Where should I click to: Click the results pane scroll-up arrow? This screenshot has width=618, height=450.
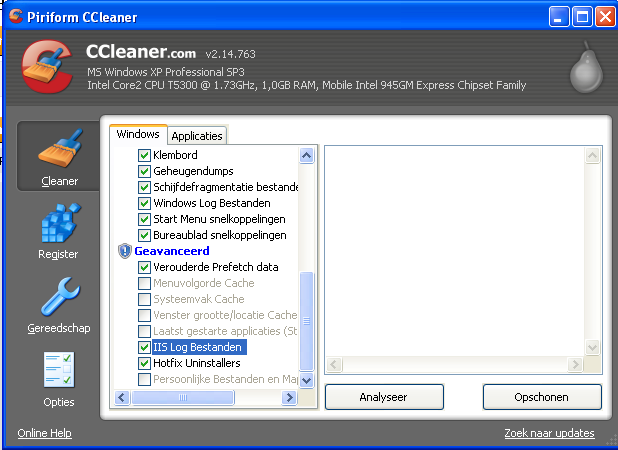592,156
